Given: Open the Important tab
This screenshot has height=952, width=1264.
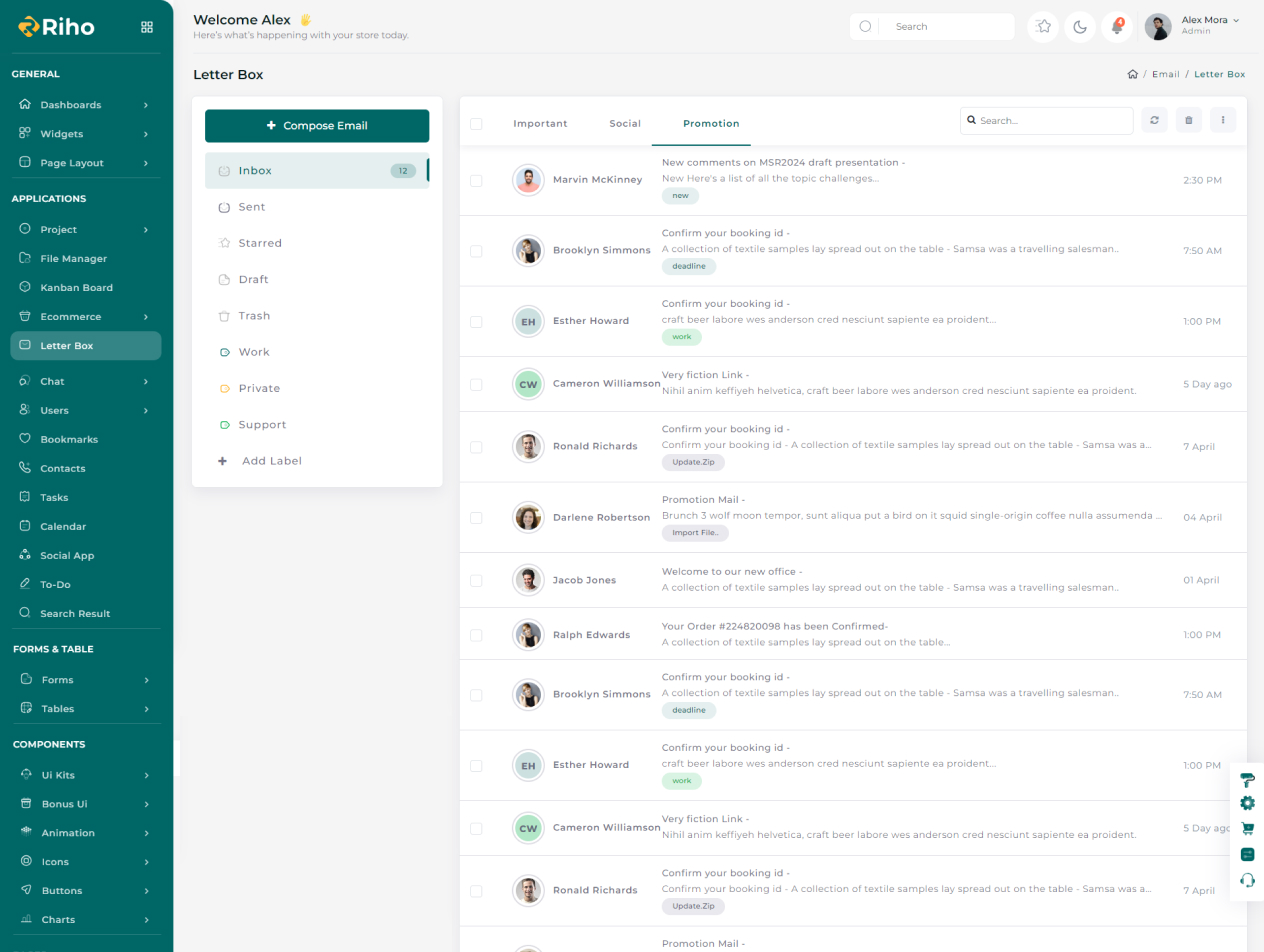Looking at the screenshot, I should (540, 124).
